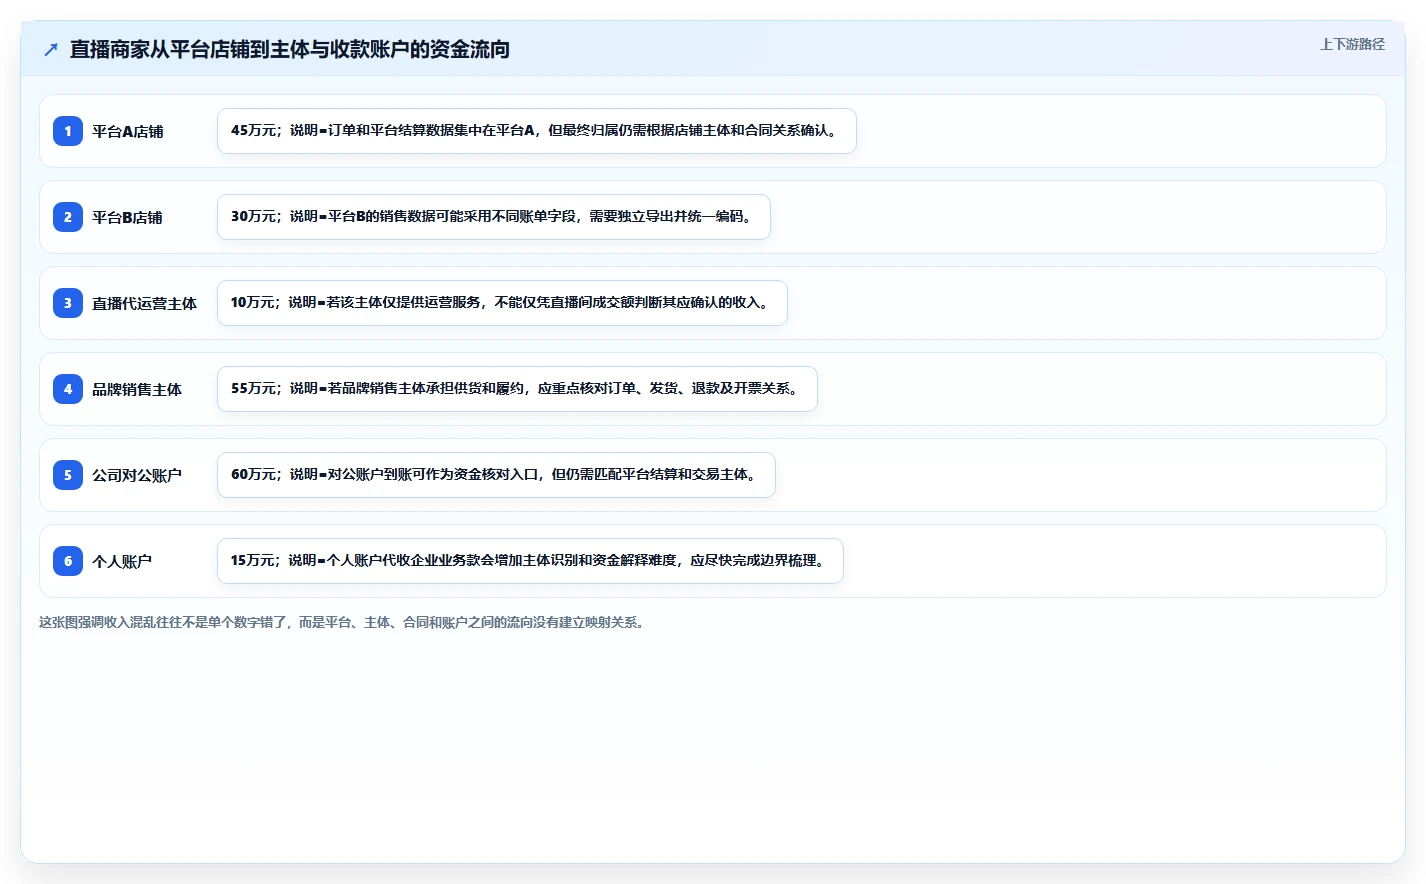Select the 个人账户 label
The image size is (1426, 884).
click(122, 561)
